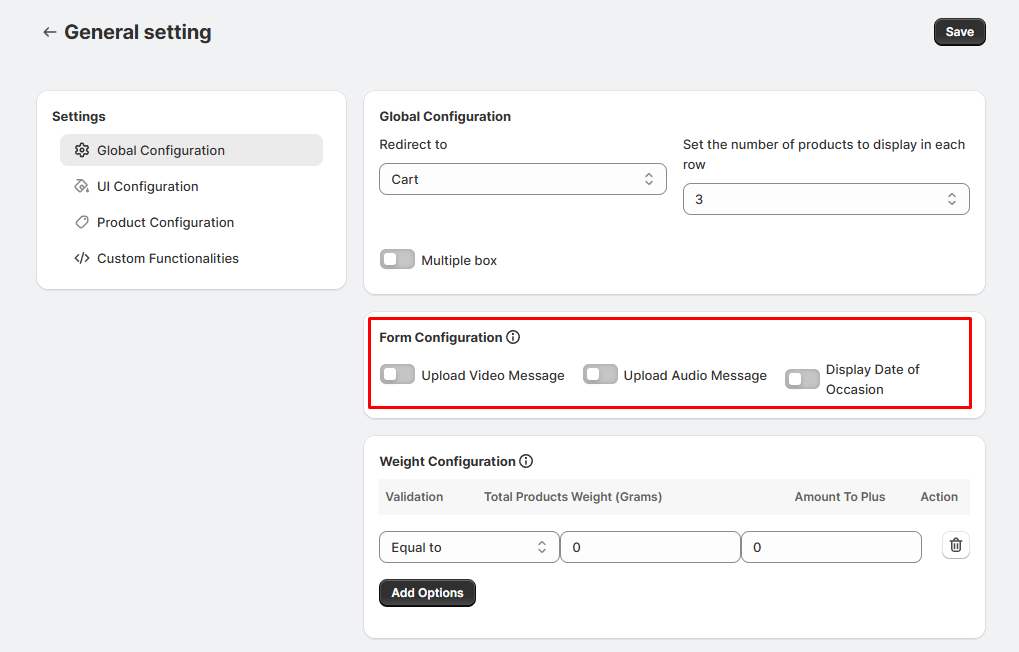The image size is (1019, 652).
Task: Click the code icon for Custom Functionalities
Action: (x=82, y=259)
